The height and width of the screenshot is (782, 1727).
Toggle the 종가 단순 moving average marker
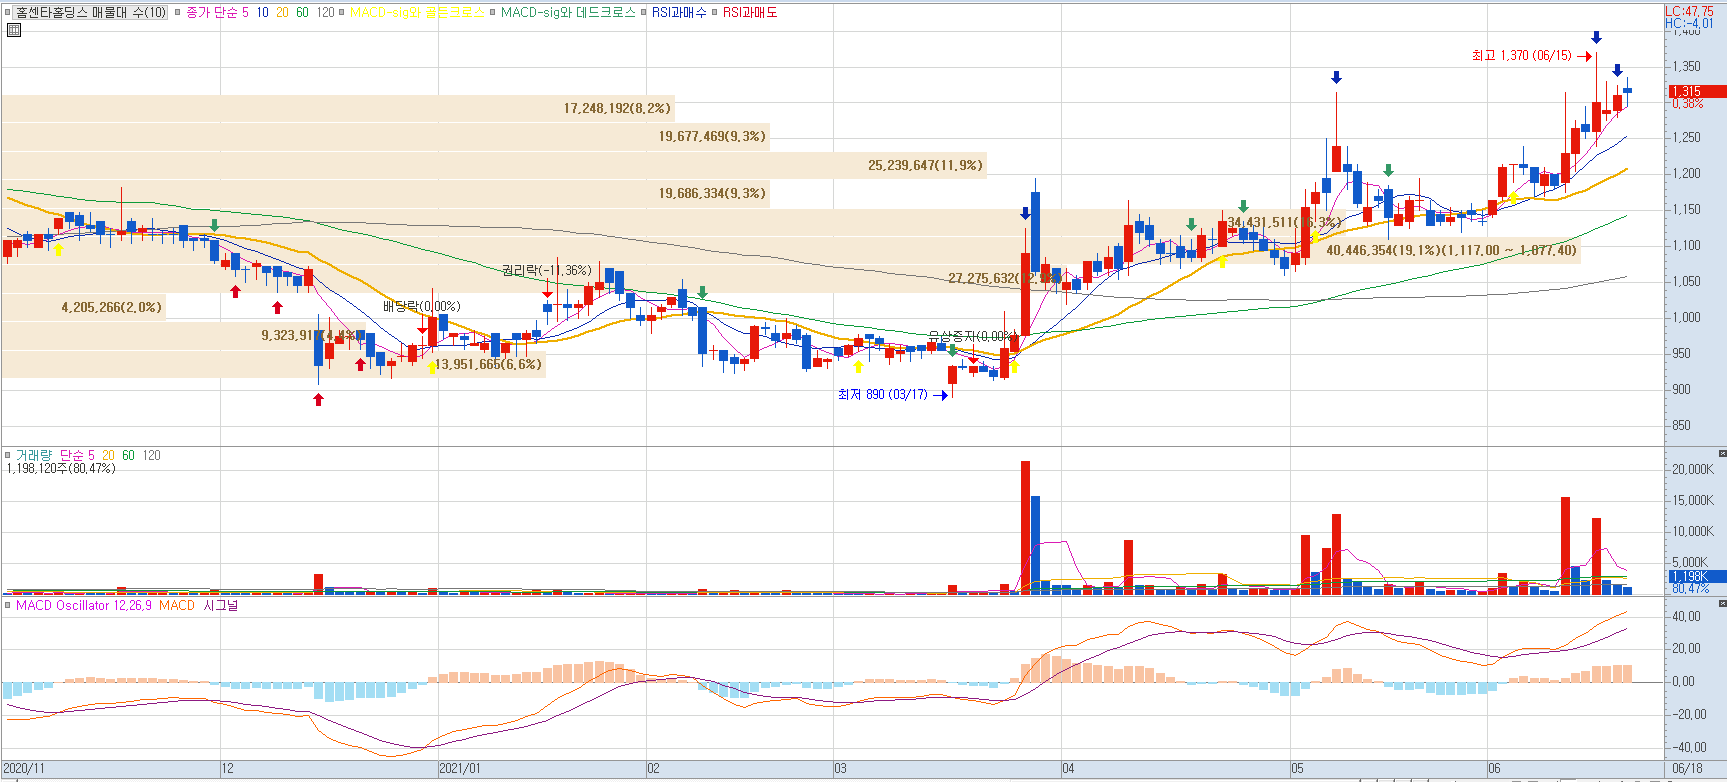177,13
